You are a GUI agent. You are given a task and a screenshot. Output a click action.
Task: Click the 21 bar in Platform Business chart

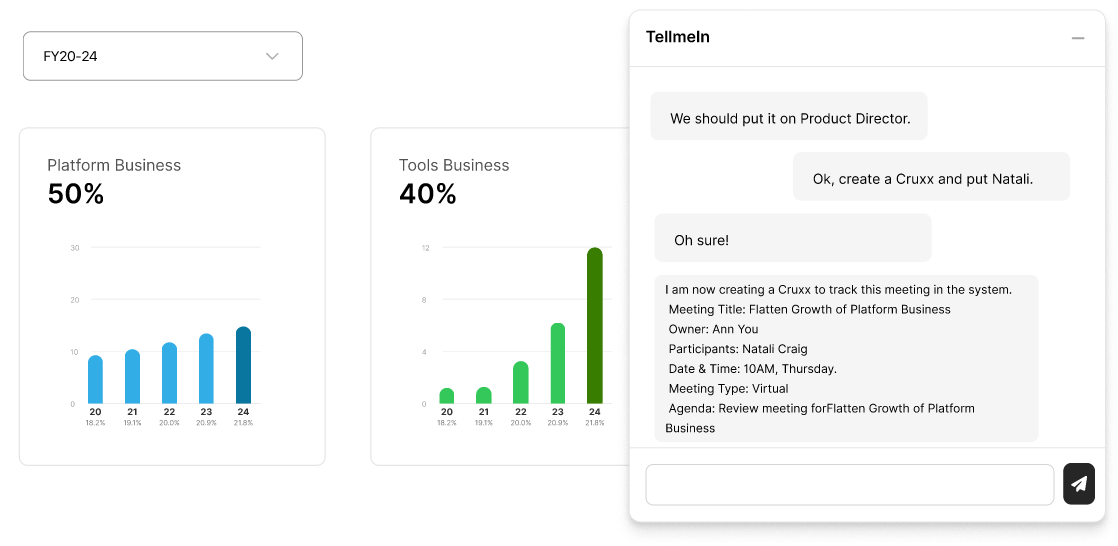tap(133, 376)
